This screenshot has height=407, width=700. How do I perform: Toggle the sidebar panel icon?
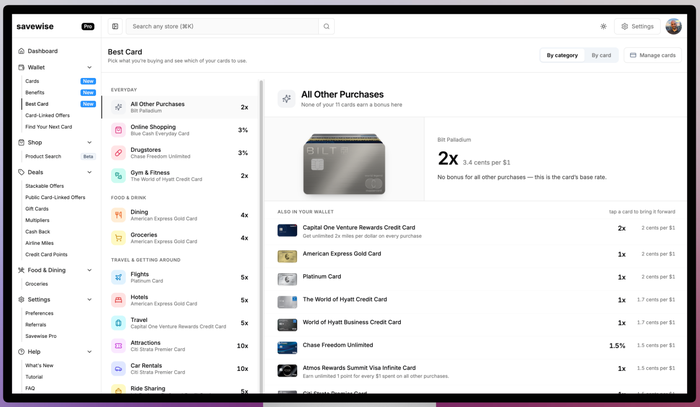point(115,26)
